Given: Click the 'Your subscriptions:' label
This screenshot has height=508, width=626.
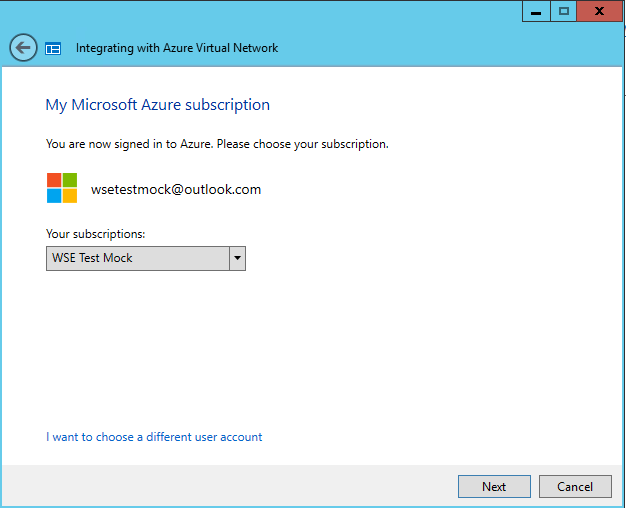Looking at the screenshot, I should coord(95,234).
